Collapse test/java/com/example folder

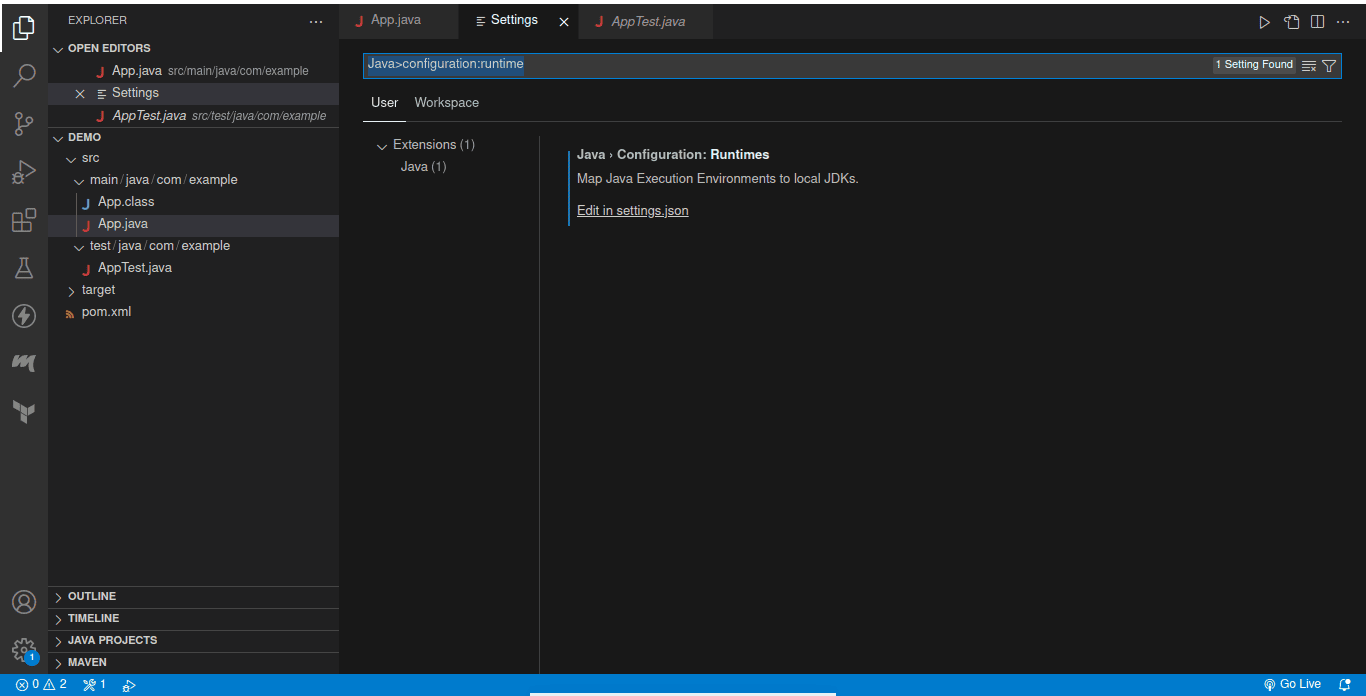coord(80,247)
